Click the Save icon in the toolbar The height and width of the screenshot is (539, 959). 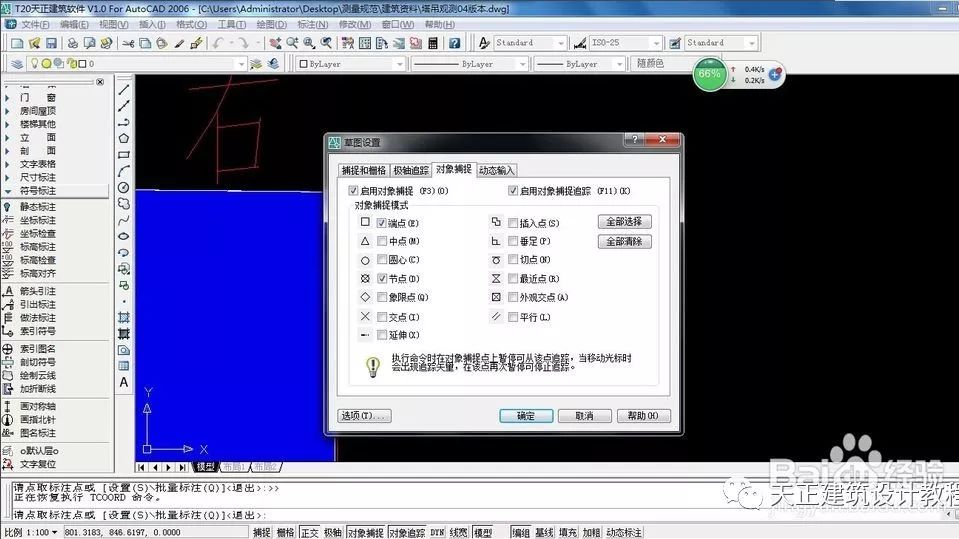51,43
